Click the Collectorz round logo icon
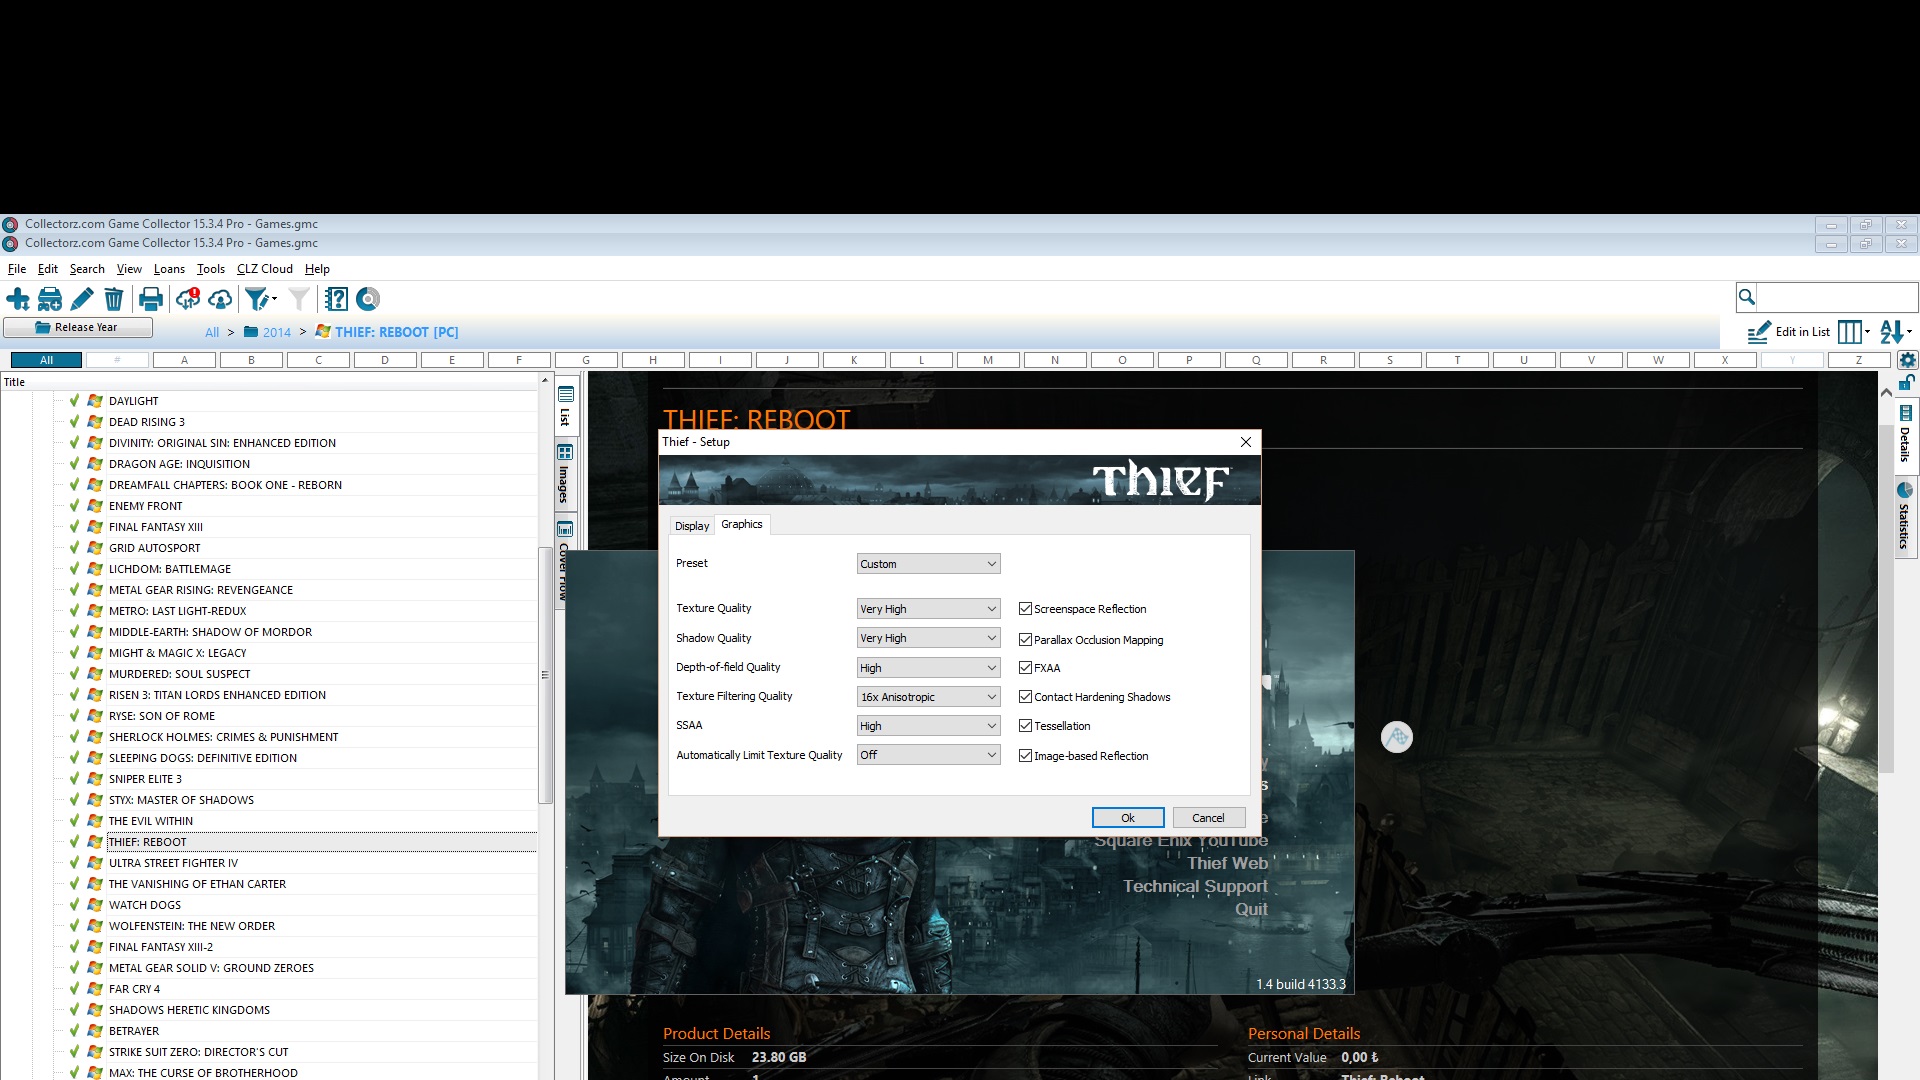 368,299
